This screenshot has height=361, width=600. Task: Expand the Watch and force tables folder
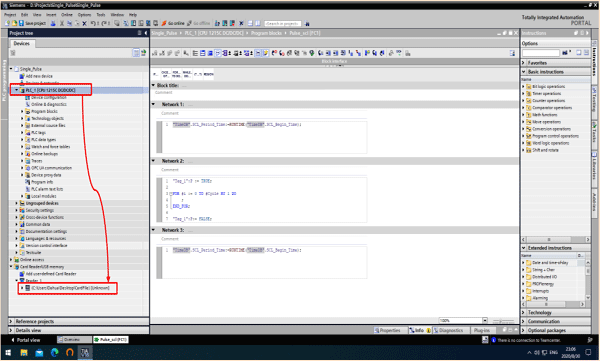22,147
